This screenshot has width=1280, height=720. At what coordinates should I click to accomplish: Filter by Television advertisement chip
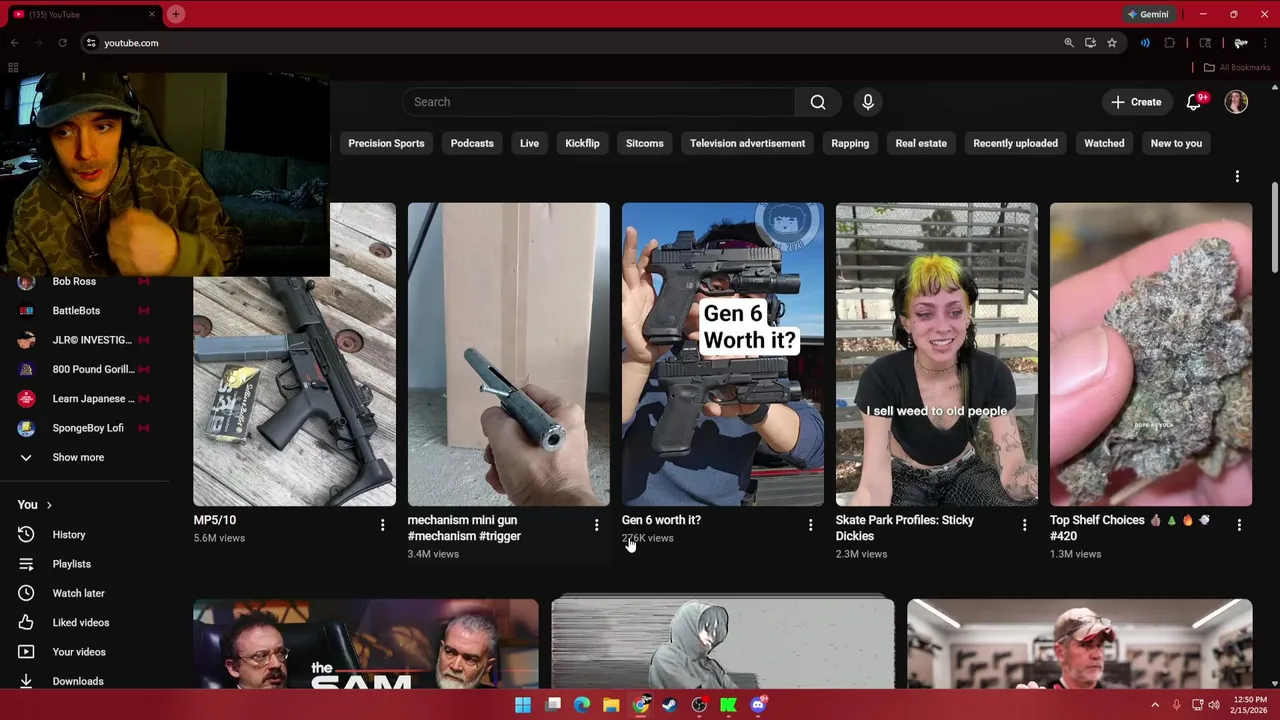click(x=747, y=143)
